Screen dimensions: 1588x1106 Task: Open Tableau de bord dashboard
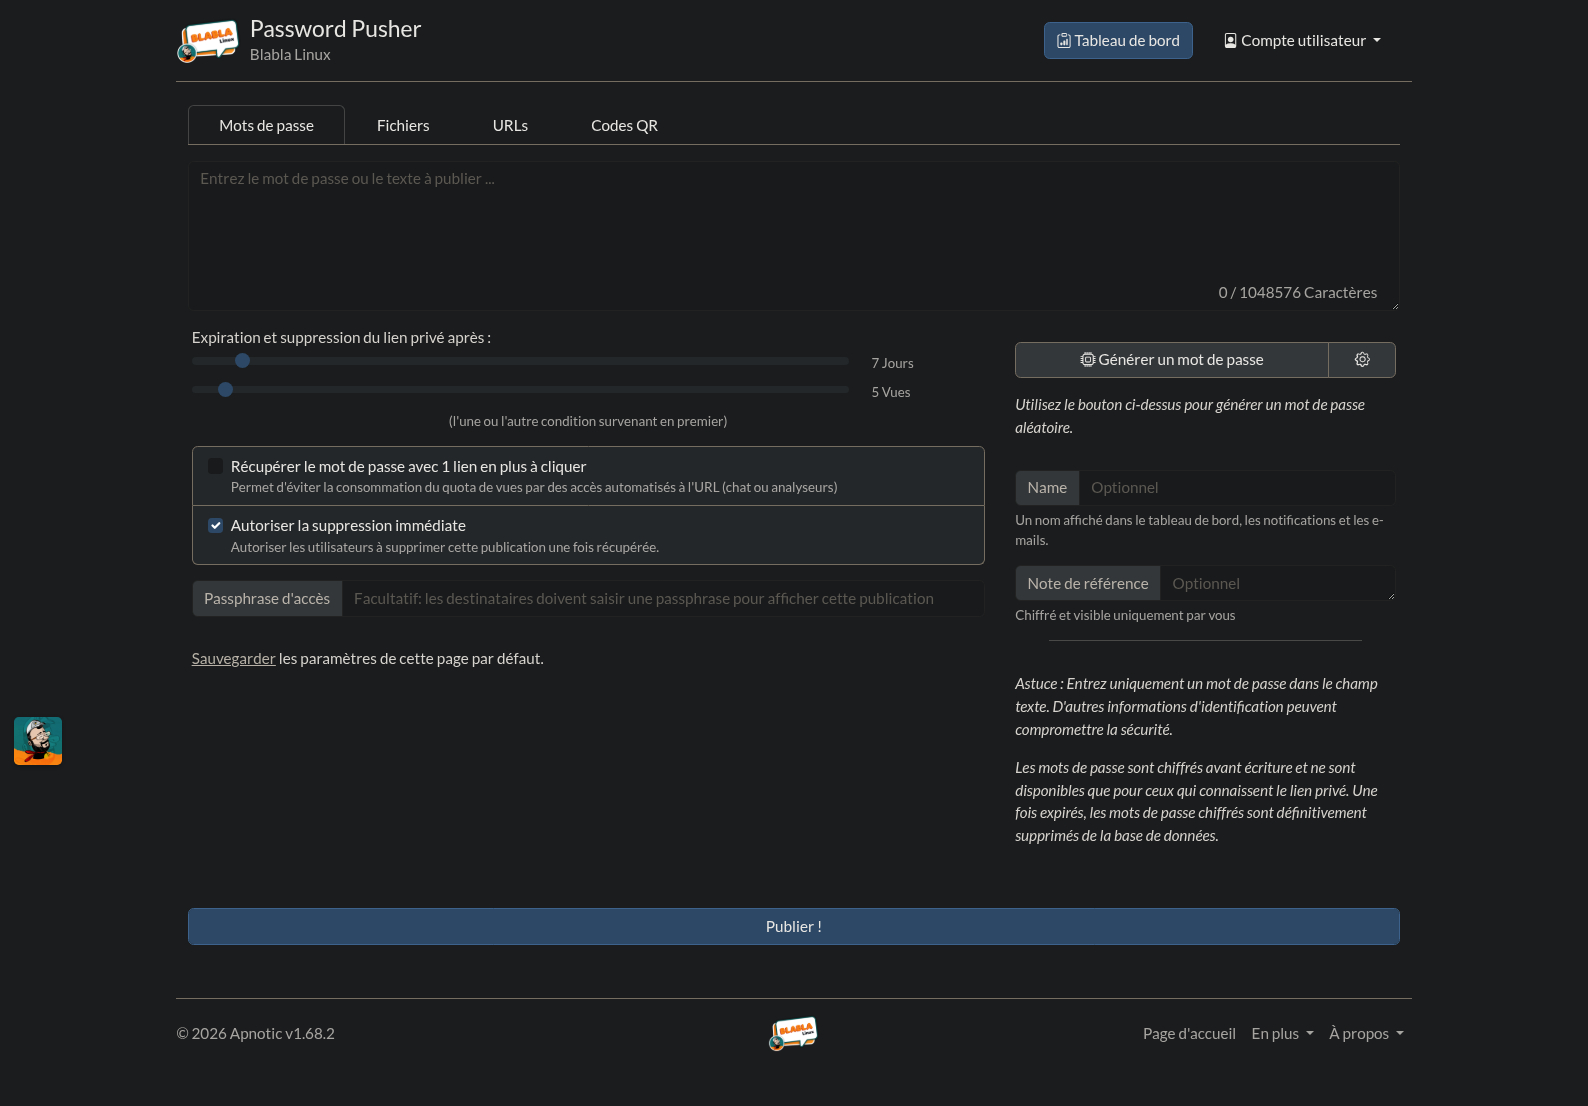pyautogui.click(x=1117, y=41)
